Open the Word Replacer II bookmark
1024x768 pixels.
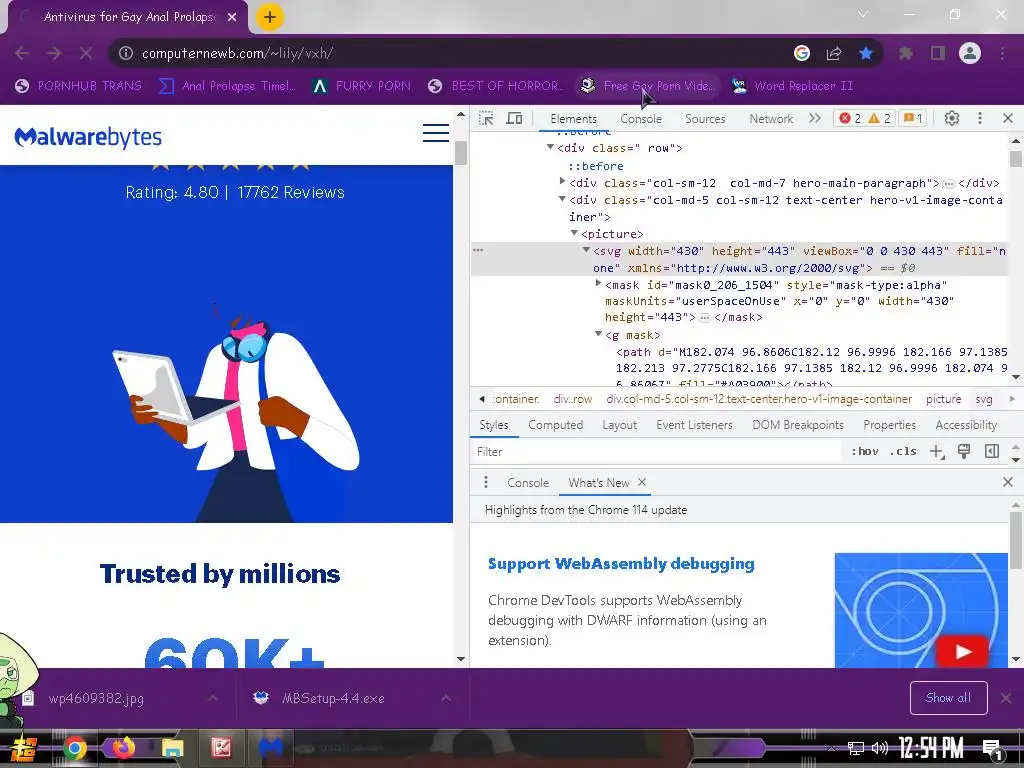coord(793,86)
